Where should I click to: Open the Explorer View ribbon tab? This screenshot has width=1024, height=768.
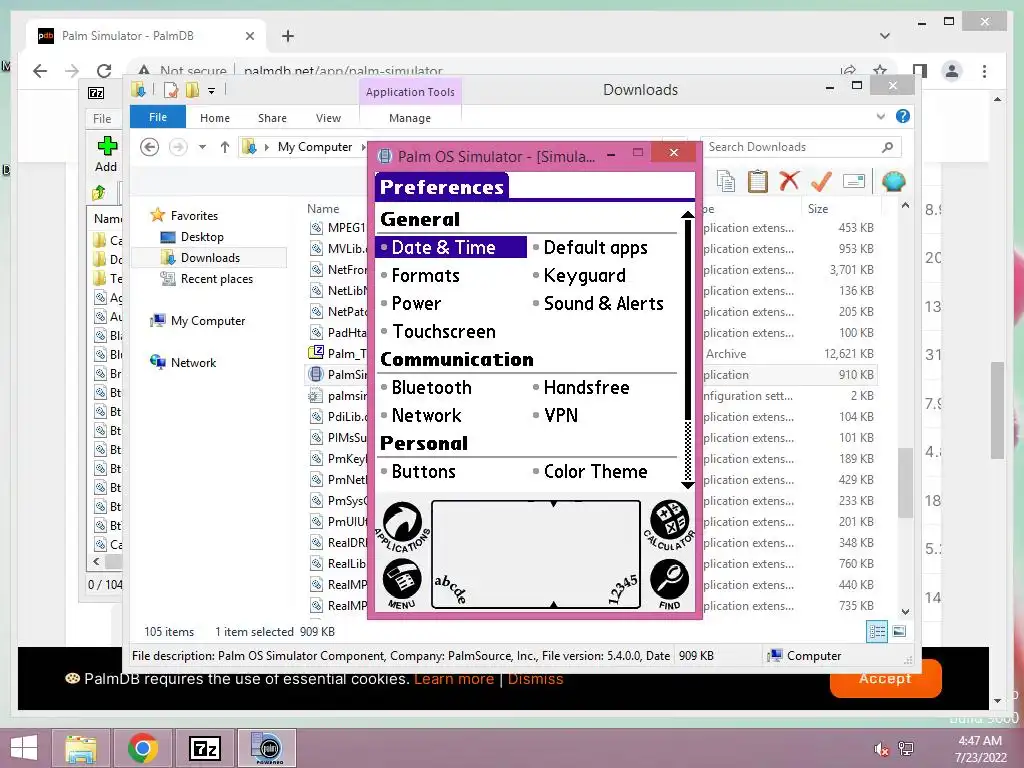[328, 118]
